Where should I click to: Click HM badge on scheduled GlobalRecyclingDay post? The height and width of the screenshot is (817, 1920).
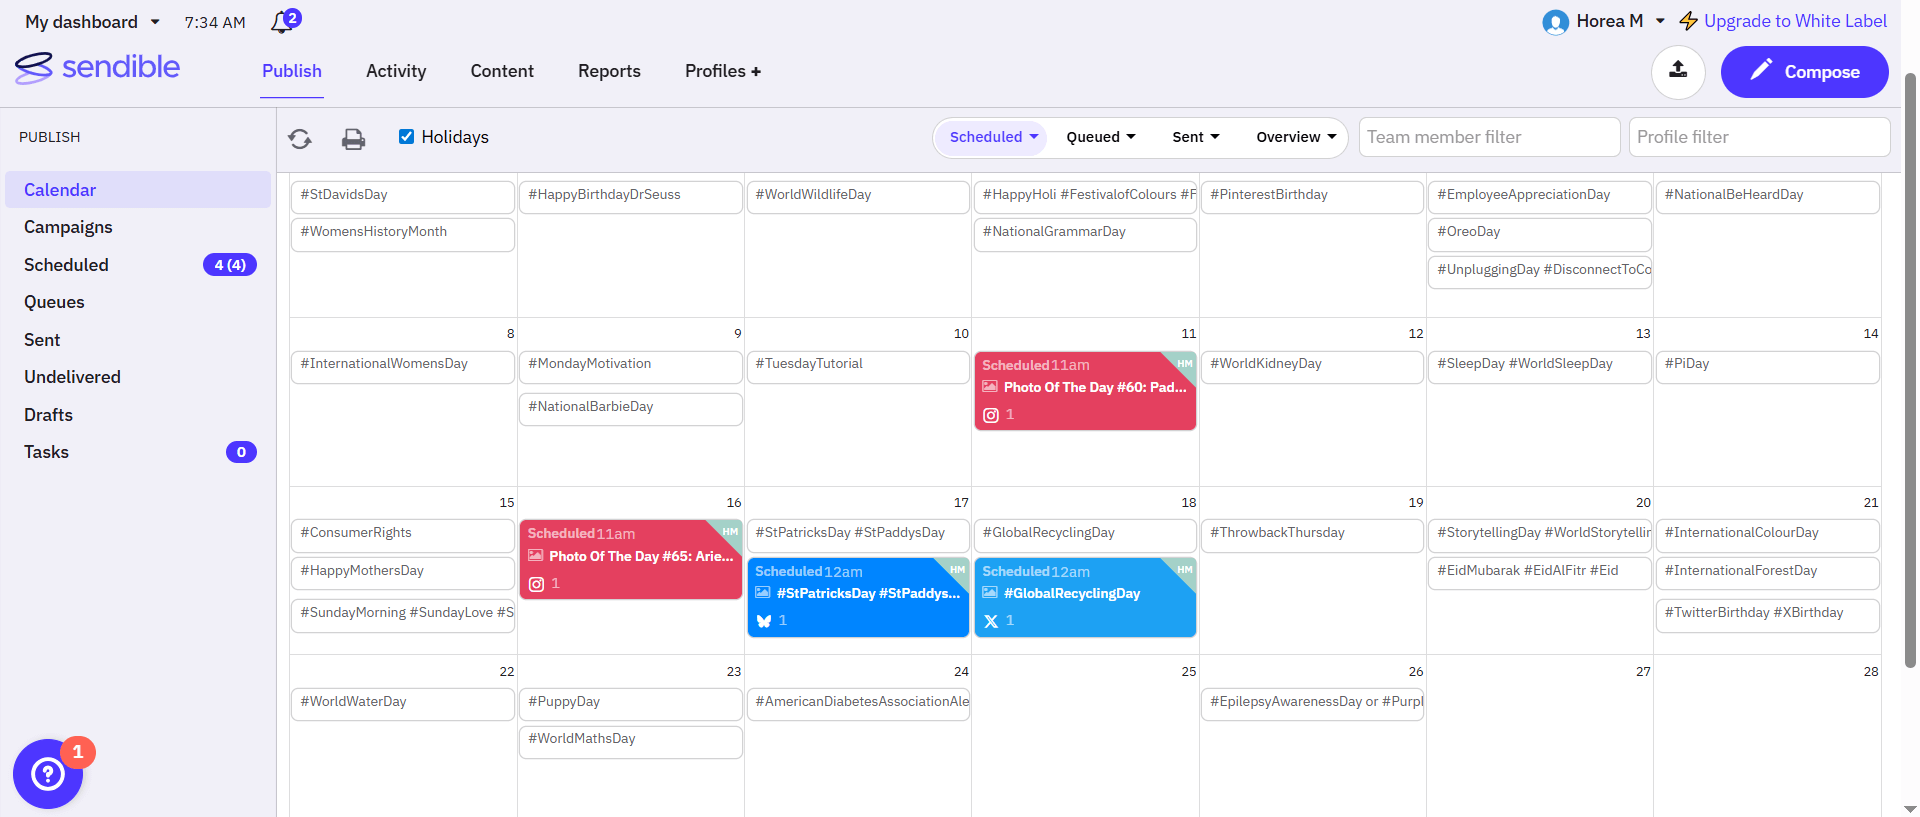(x=1184, y=569)
